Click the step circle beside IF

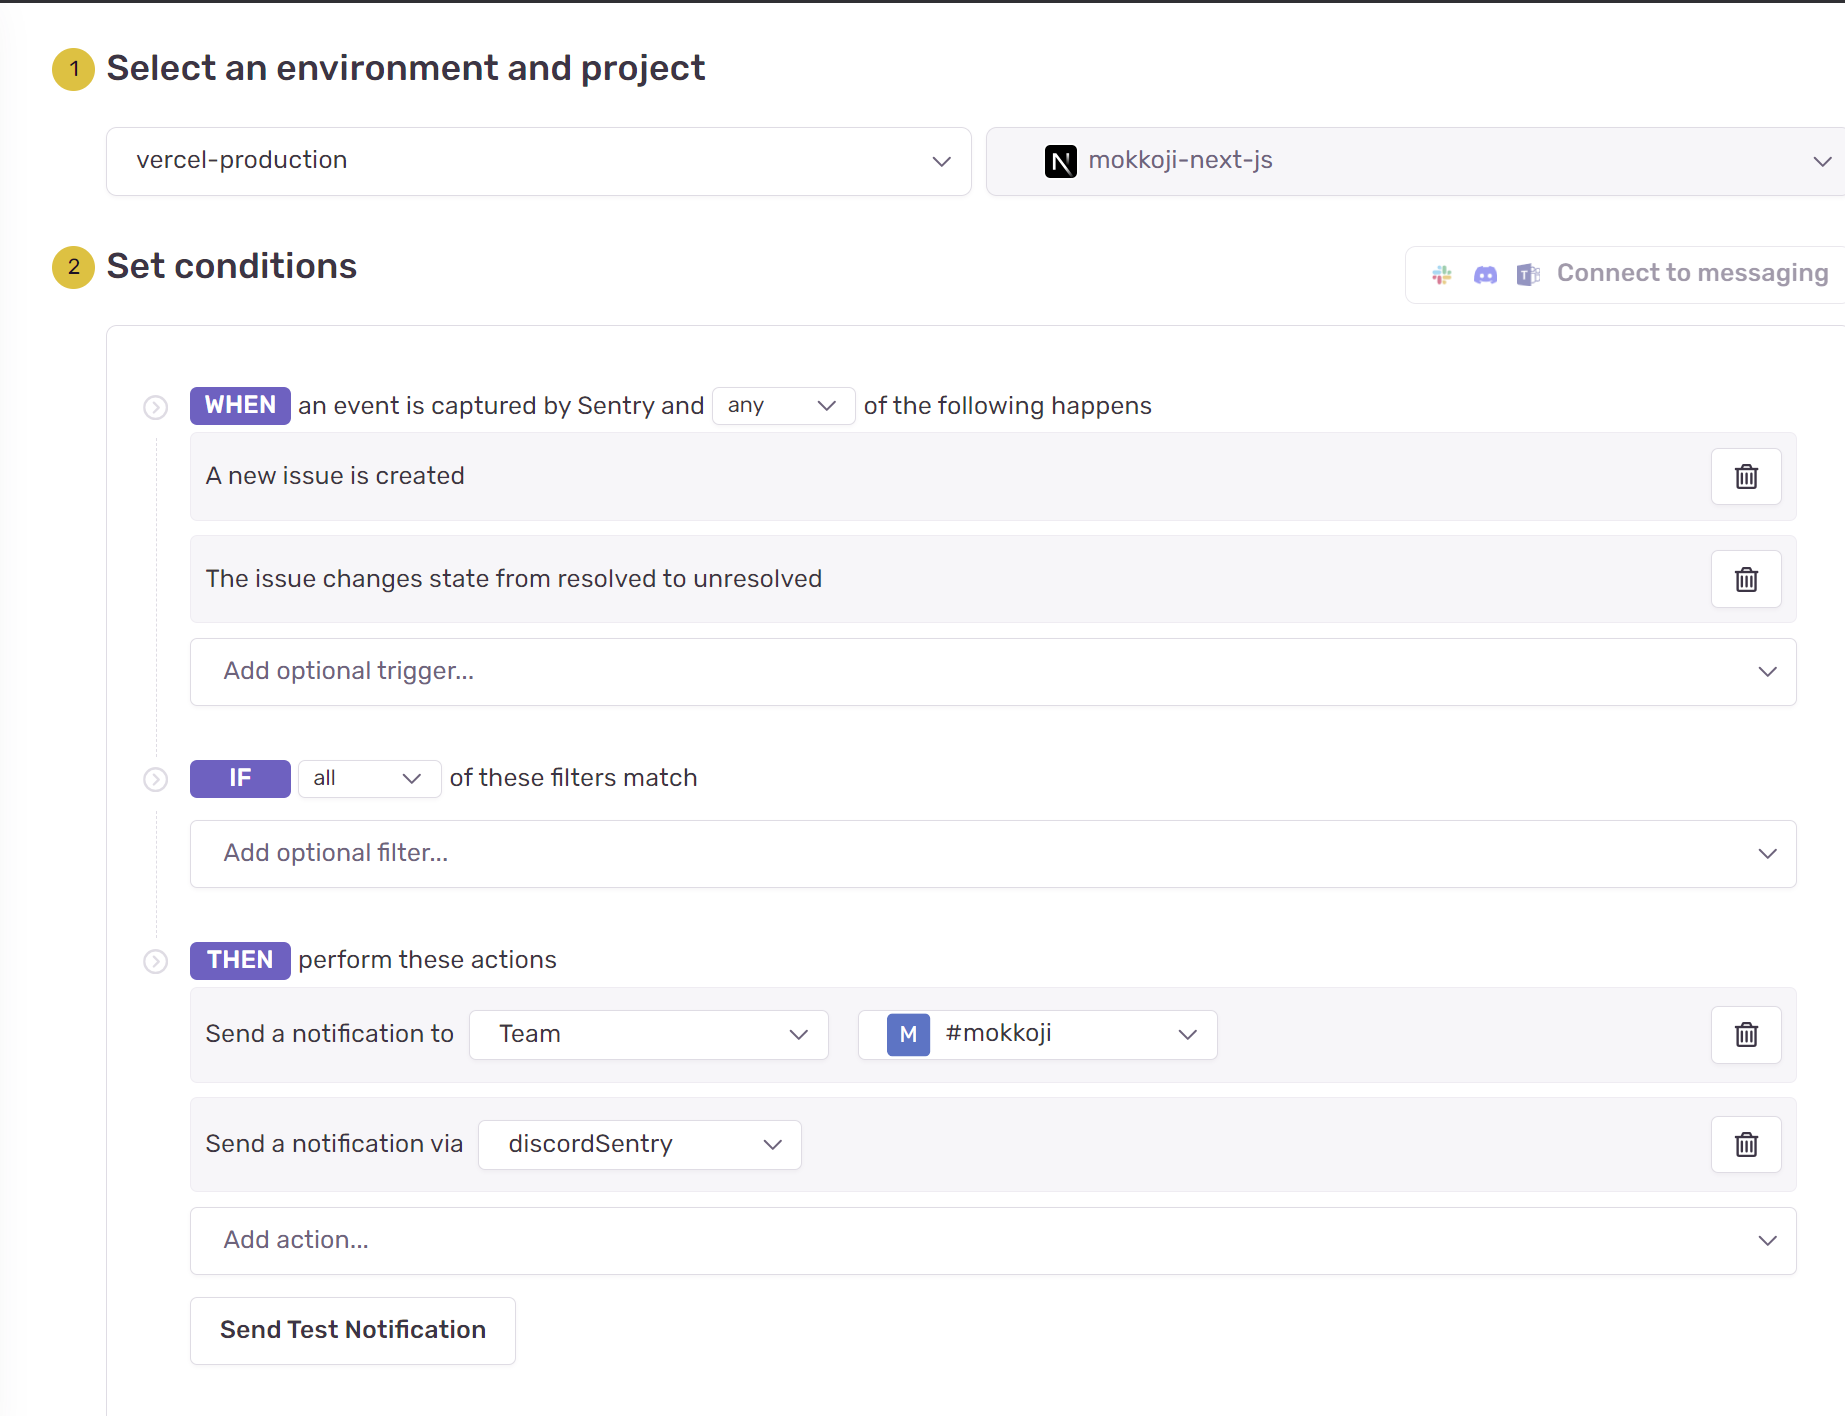155,779
